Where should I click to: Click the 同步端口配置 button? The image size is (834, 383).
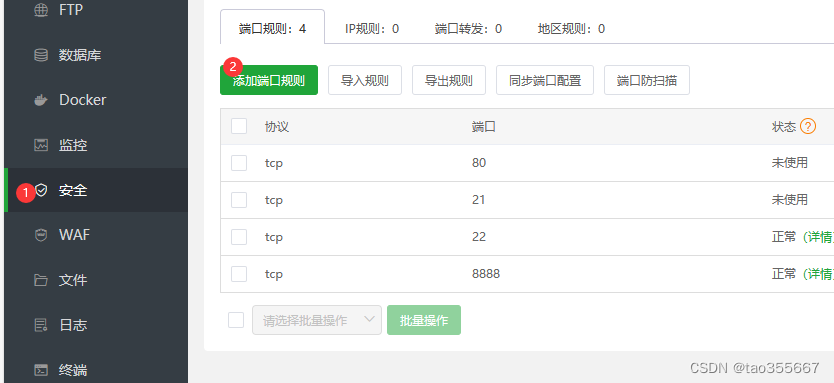click(x=545, y=80)
